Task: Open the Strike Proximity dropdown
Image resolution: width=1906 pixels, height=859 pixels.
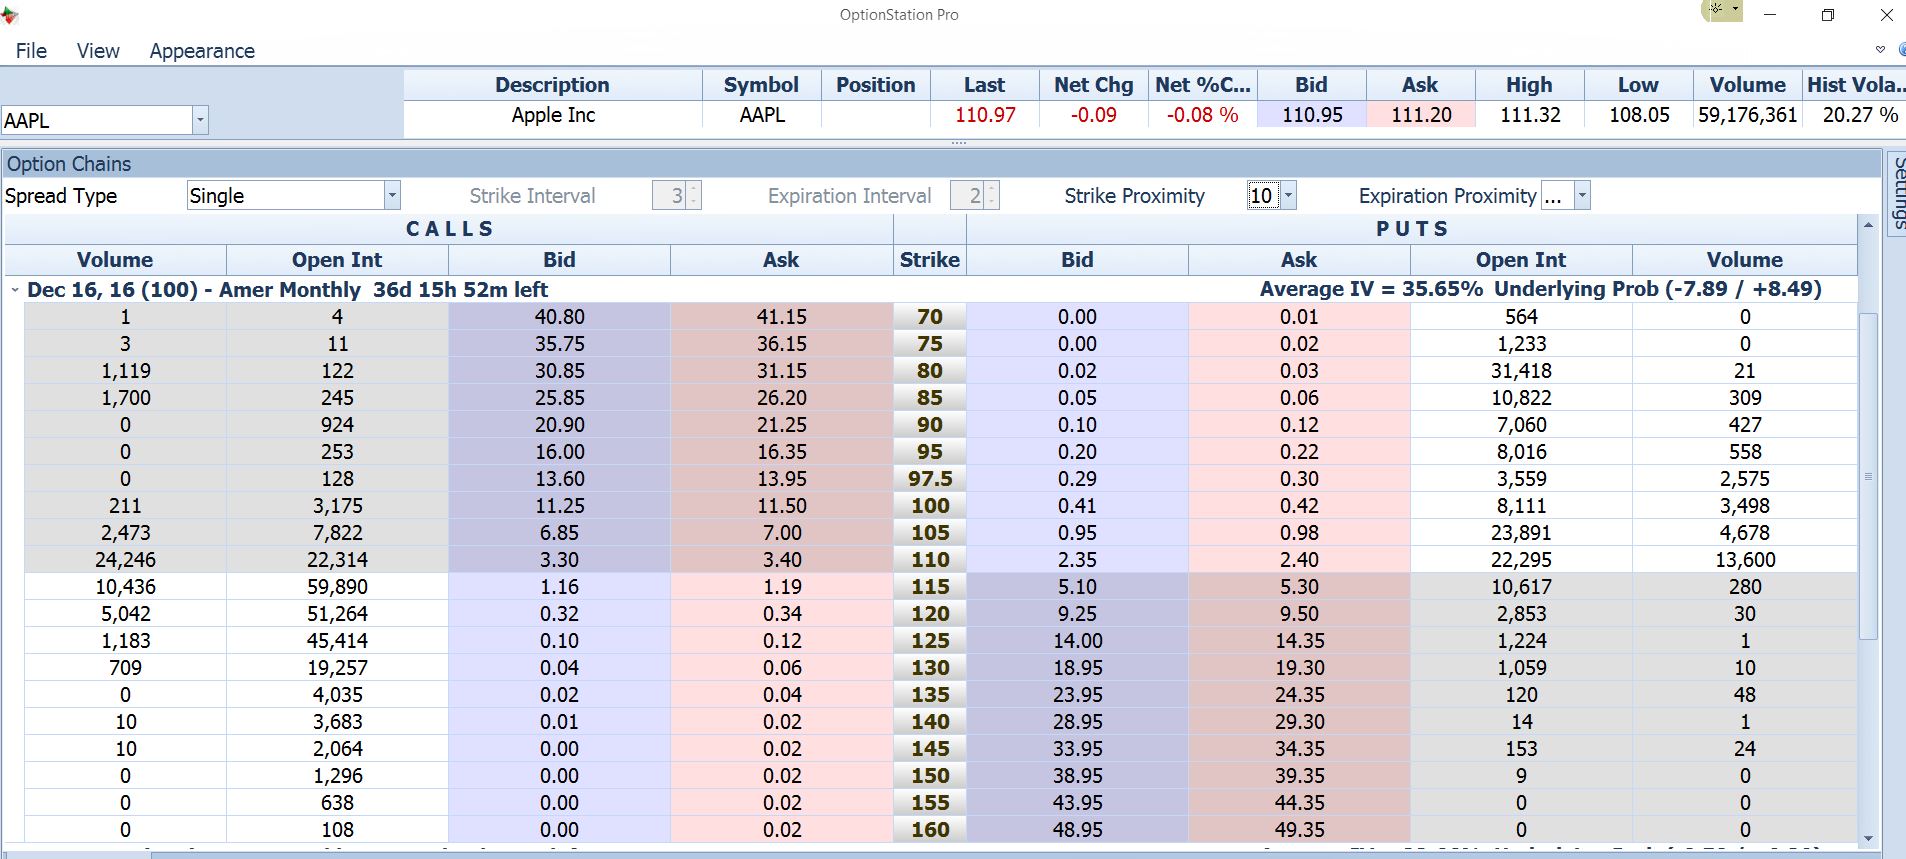Action: pyautogui.click(x=1288, y=196)
